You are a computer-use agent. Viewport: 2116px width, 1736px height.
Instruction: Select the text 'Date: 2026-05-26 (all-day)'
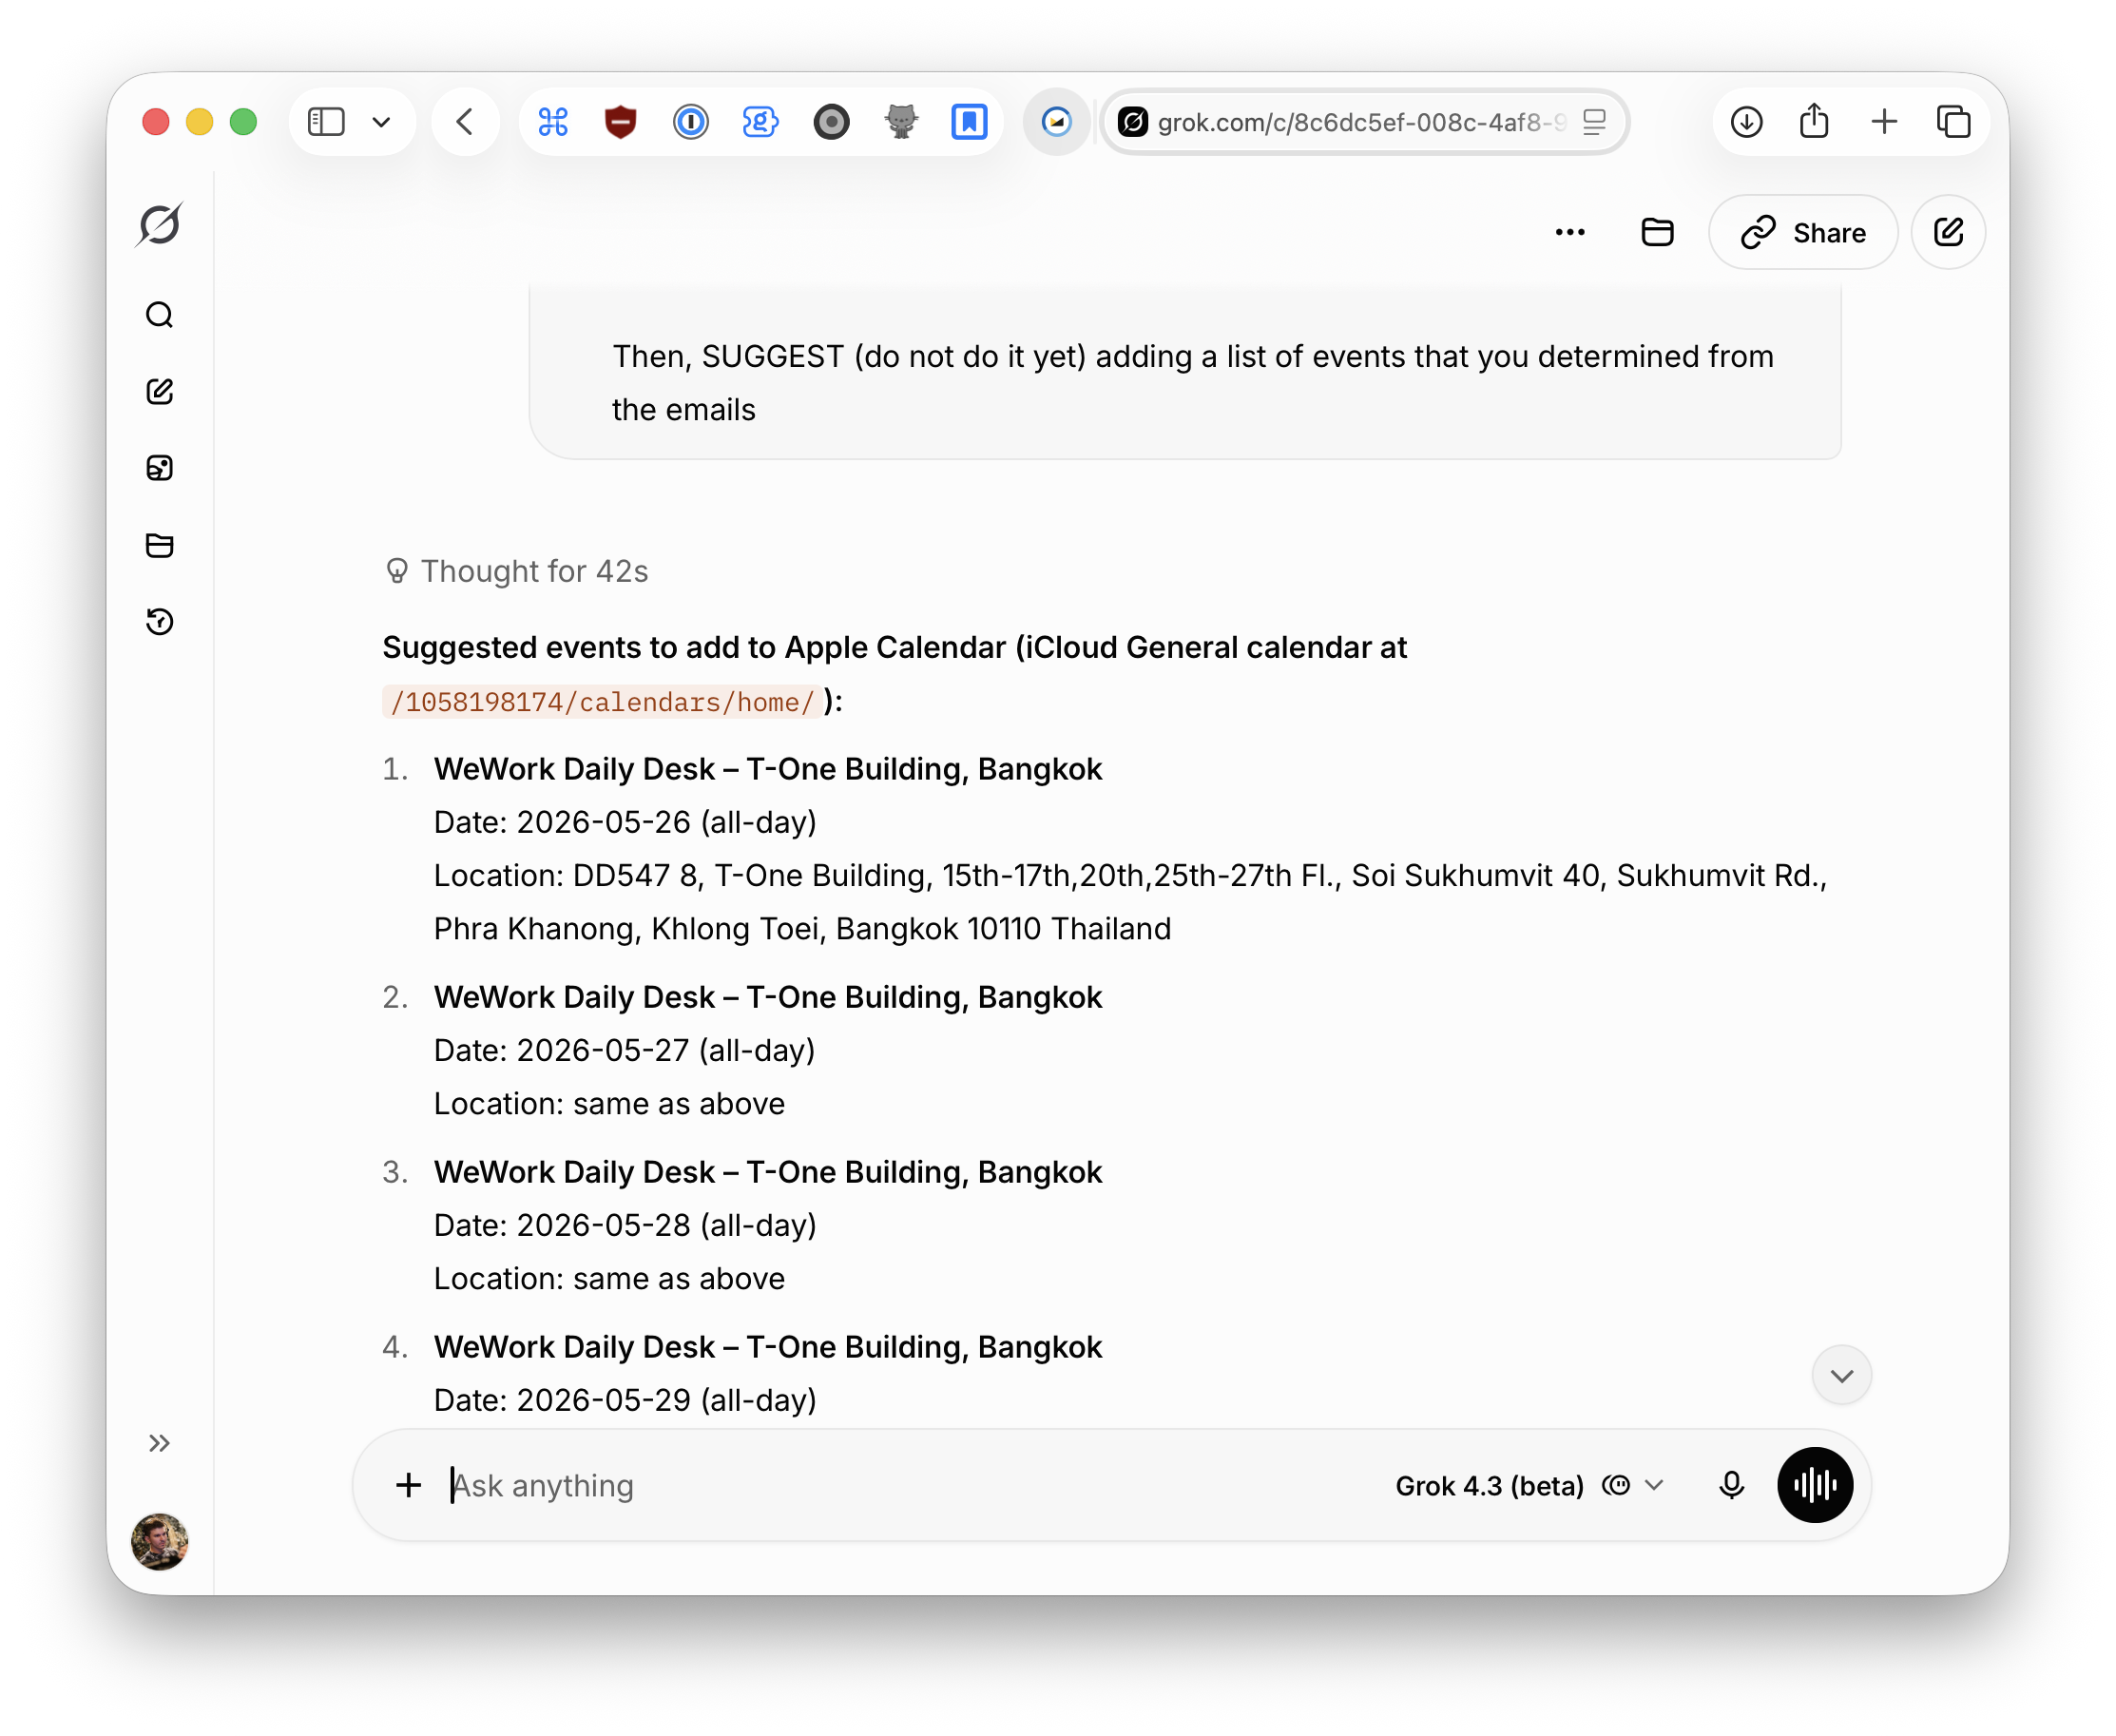pyautogui.click(x=625, y=822)
